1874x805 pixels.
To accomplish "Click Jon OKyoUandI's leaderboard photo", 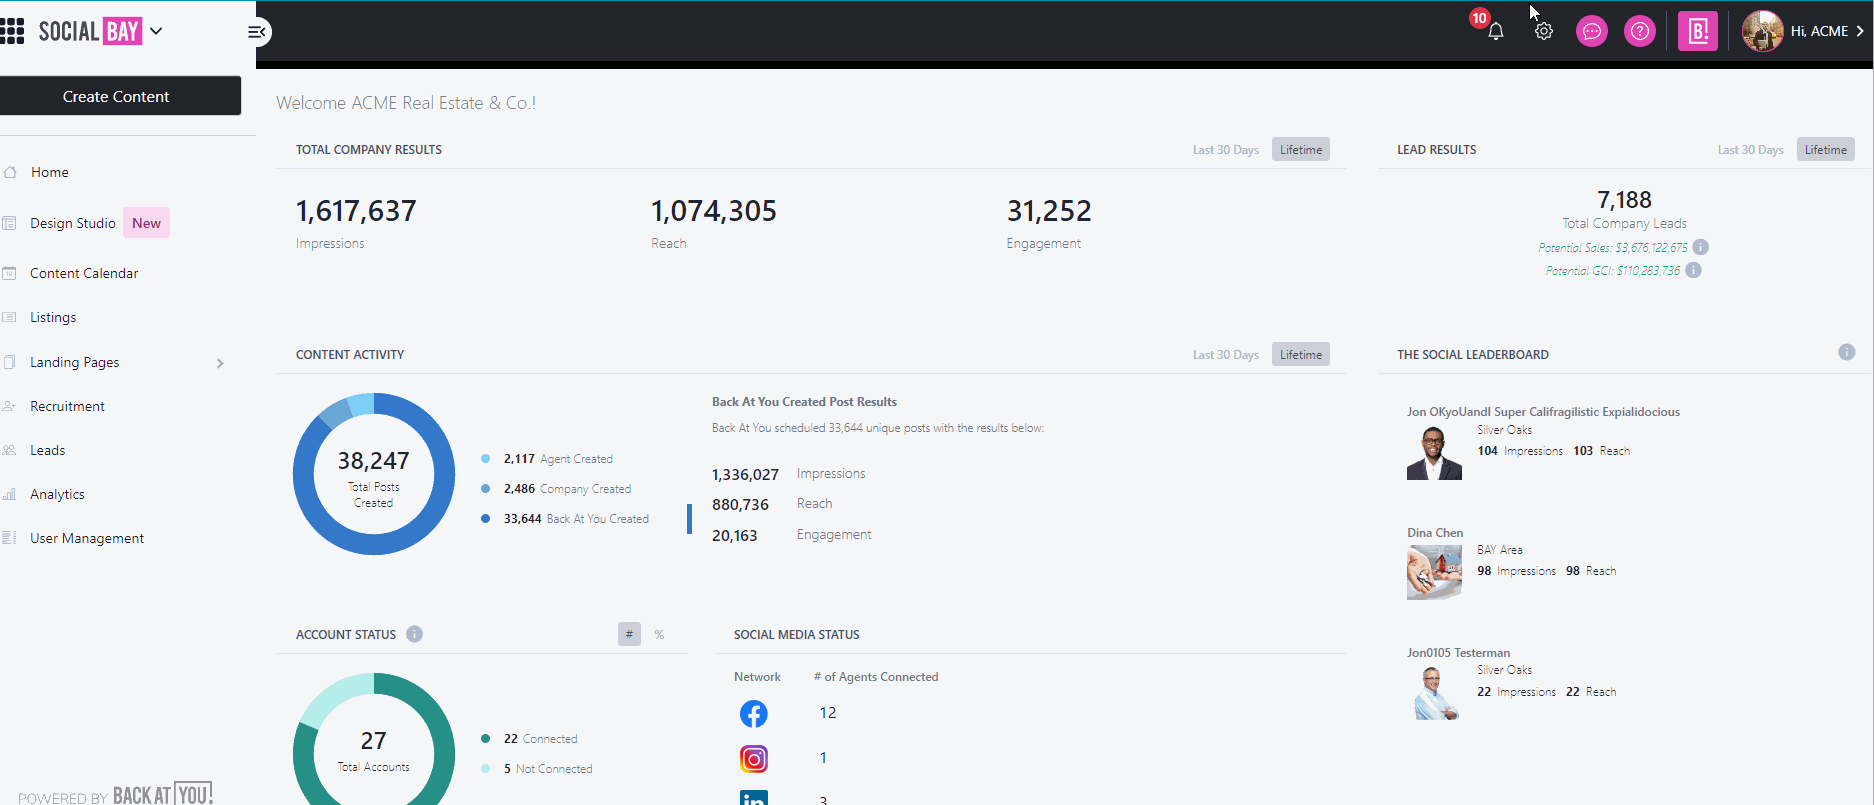I will click(x=1434, y=453).
